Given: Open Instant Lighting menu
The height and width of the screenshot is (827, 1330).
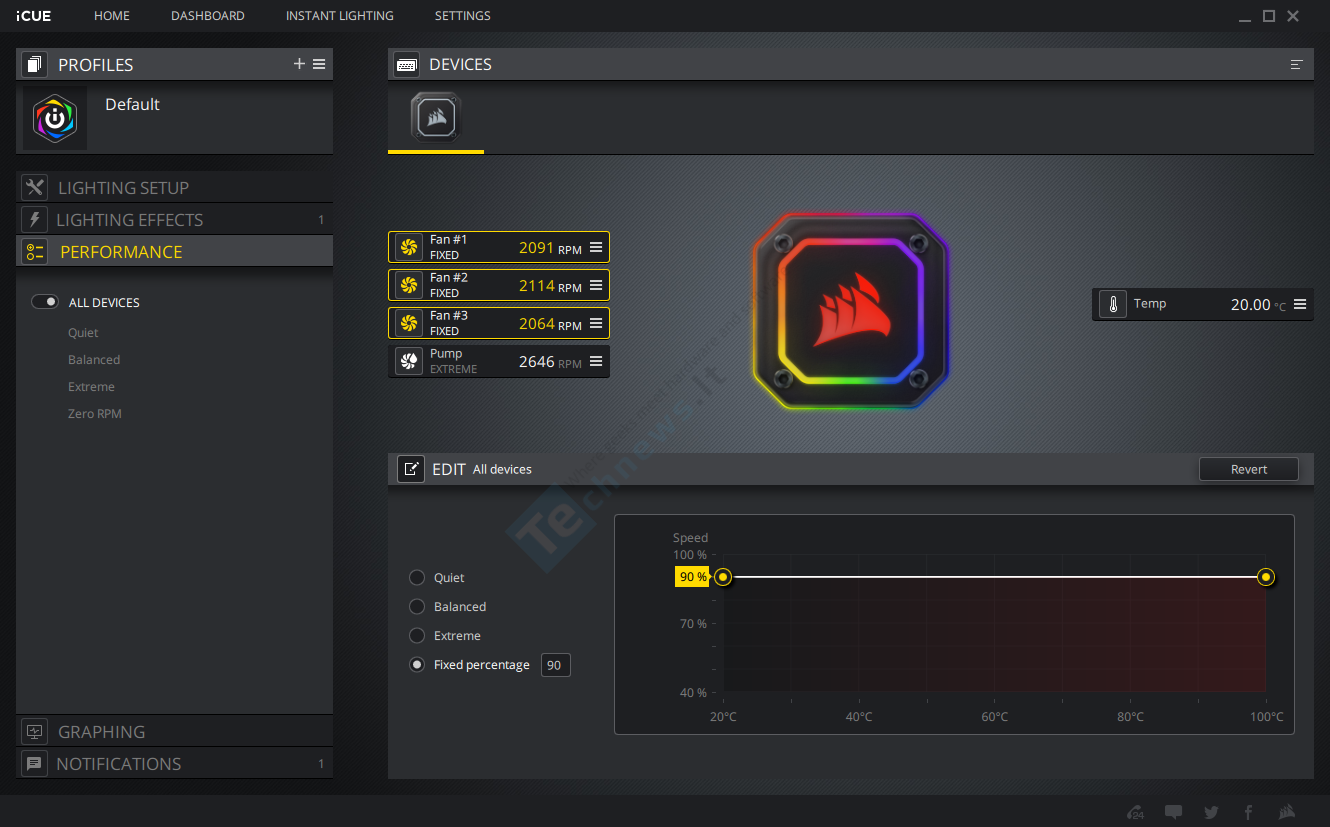Looking at the screenshot, I should coord(340,16).
